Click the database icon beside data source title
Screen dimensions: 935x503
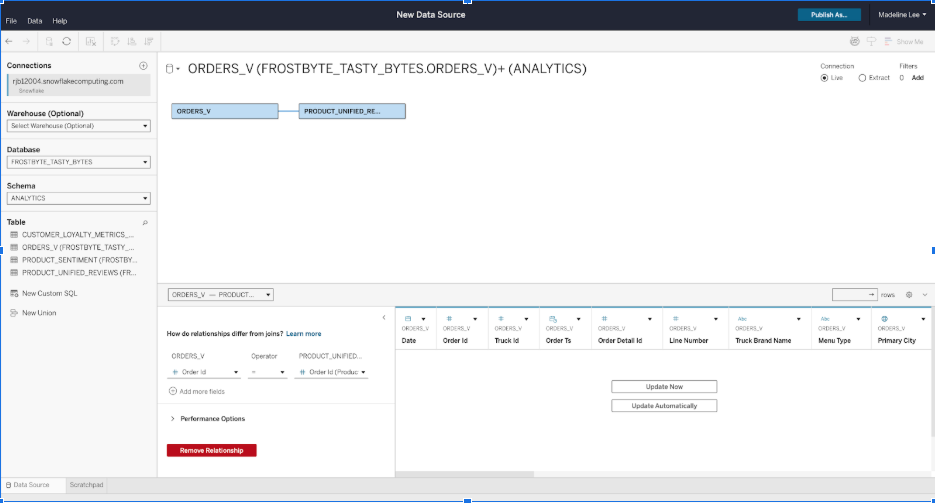point(169,69)
